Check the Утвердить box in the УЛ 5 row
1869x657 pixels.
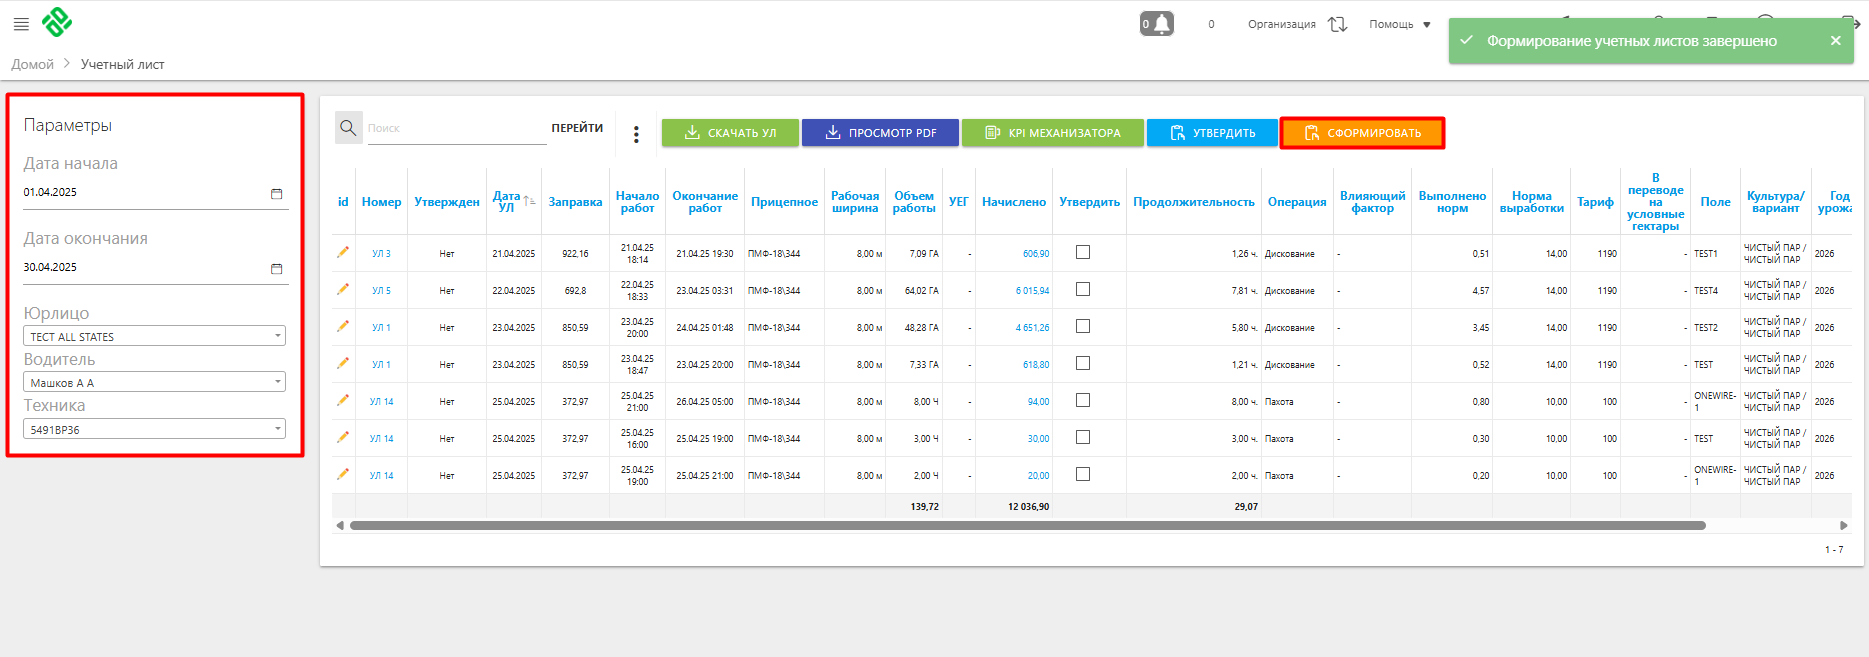pos(1083,289)
